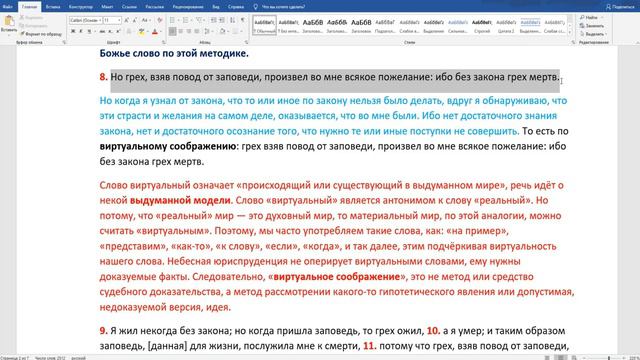Screen dimensions: 640x360
Task: Center-align the paragraph text
Action: point(181,31)
